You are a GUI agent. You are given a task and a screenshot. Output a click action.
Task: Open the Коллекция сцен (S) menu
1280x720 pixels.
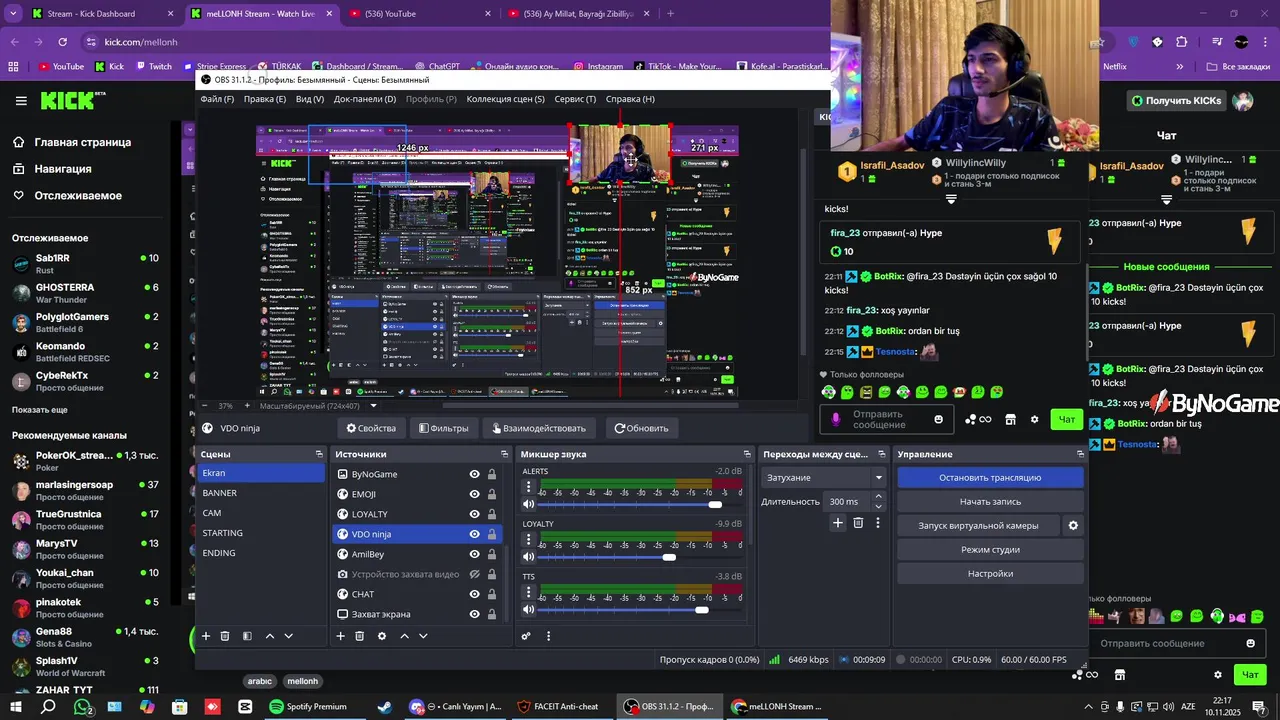pyautogui.click(x=506, y=99)
